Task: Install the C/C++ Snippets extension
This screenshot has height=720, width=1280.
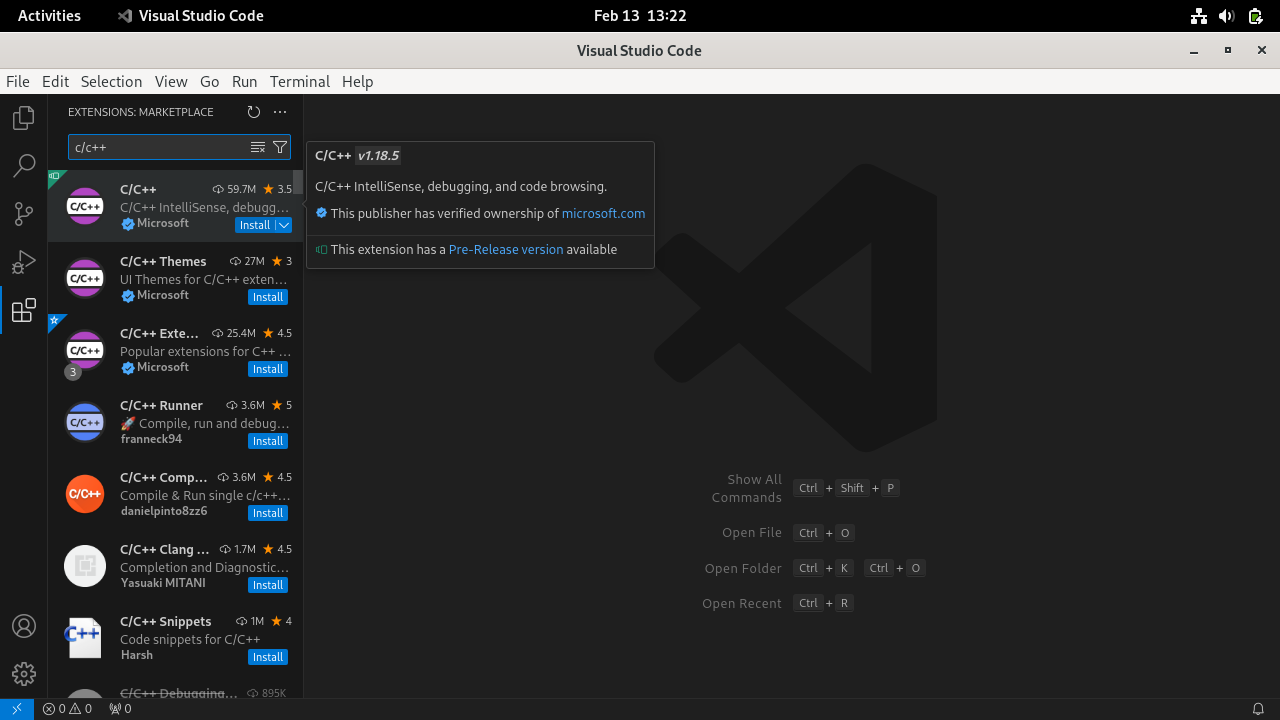Action: (268, 657)
